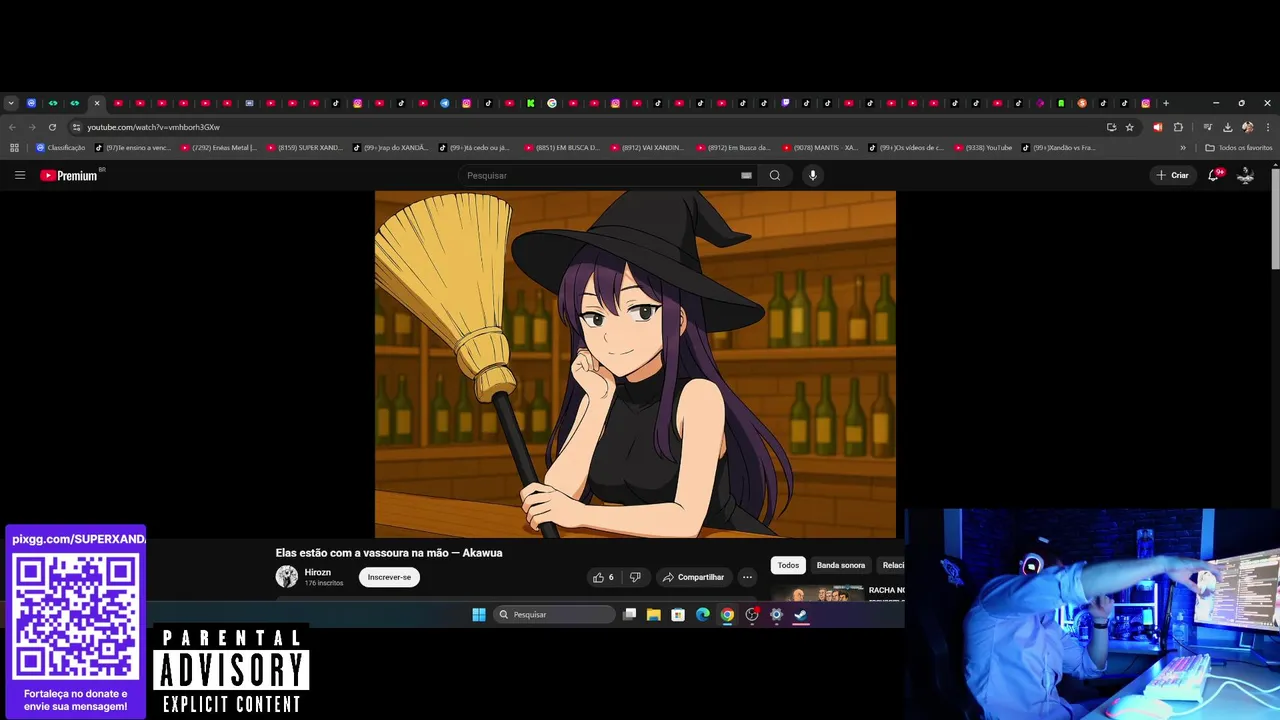Viewport: 1280px width, 720px height.
Task: Click the Chrome address bar URL
Action: point(153,127)
